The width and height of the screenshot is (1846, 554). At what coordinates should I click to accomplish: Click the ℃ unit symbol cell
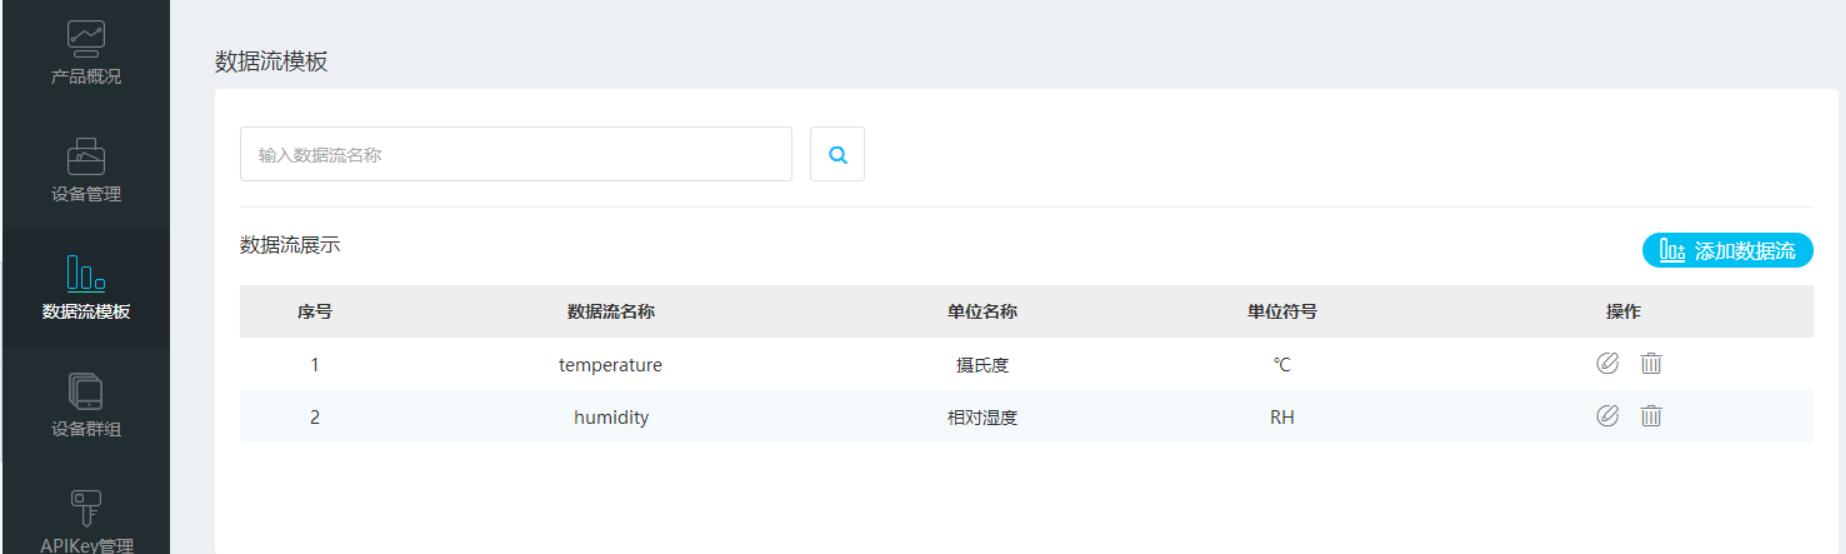(x=1282, y=365)
